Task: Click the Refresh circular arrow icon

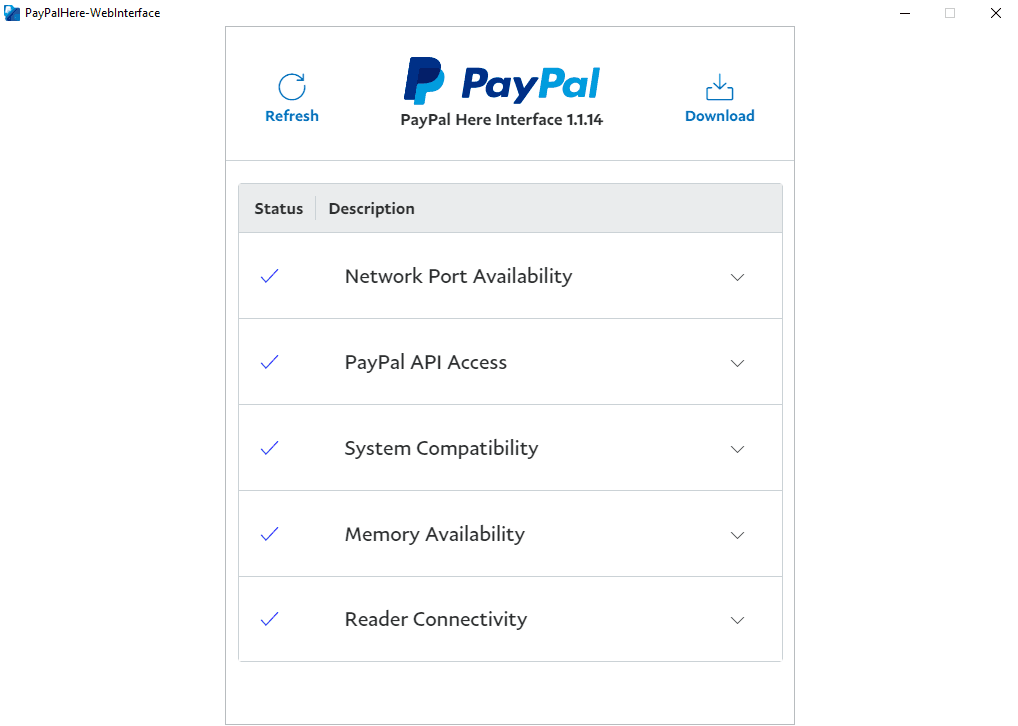Action: click(x=291, y=84)
